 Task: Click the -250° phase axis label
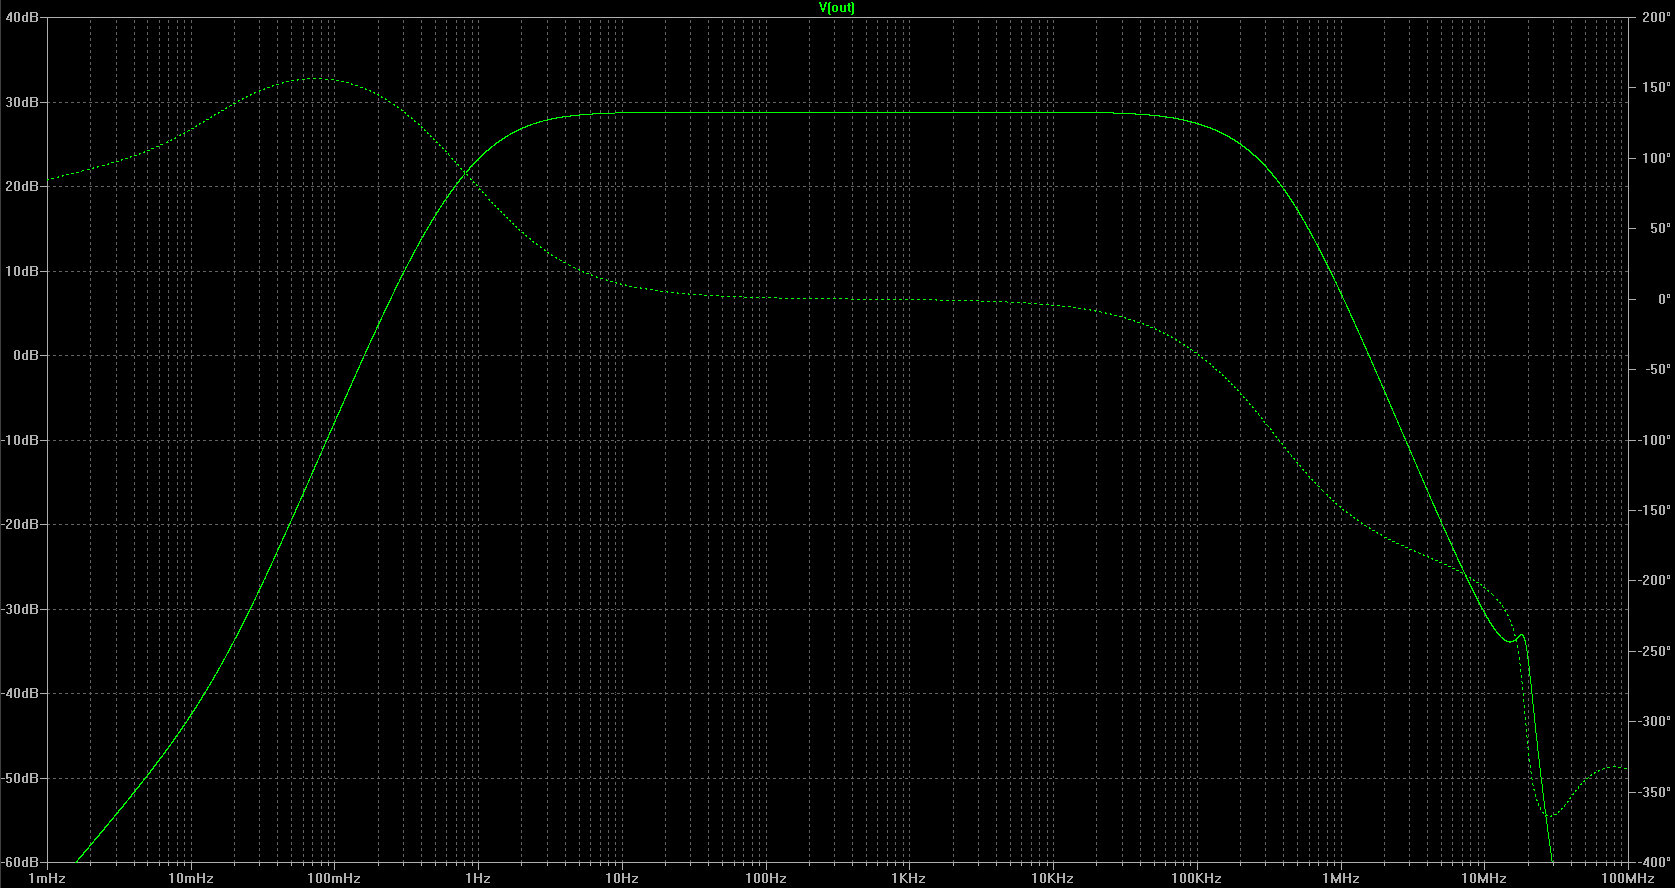click(x=1654, y=651)
